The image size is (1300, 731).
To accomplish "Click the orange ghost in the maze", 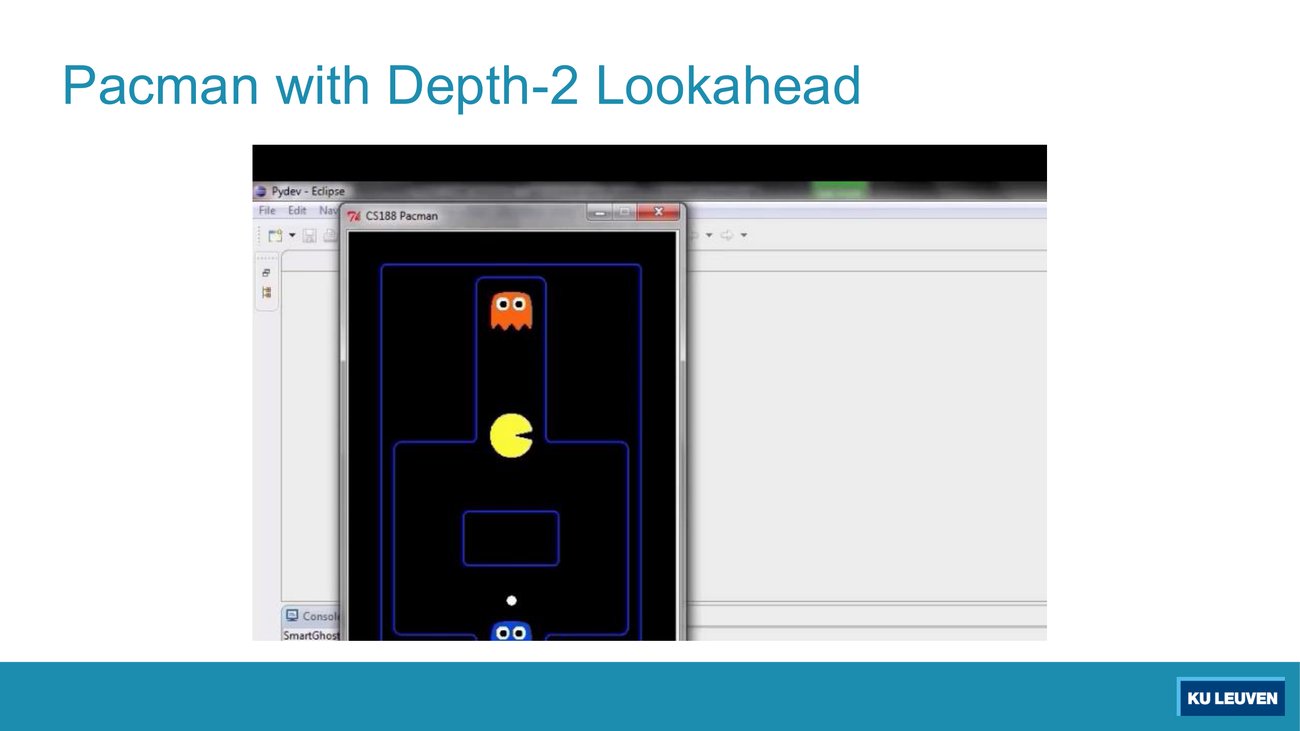I will [x=511, y=310].
